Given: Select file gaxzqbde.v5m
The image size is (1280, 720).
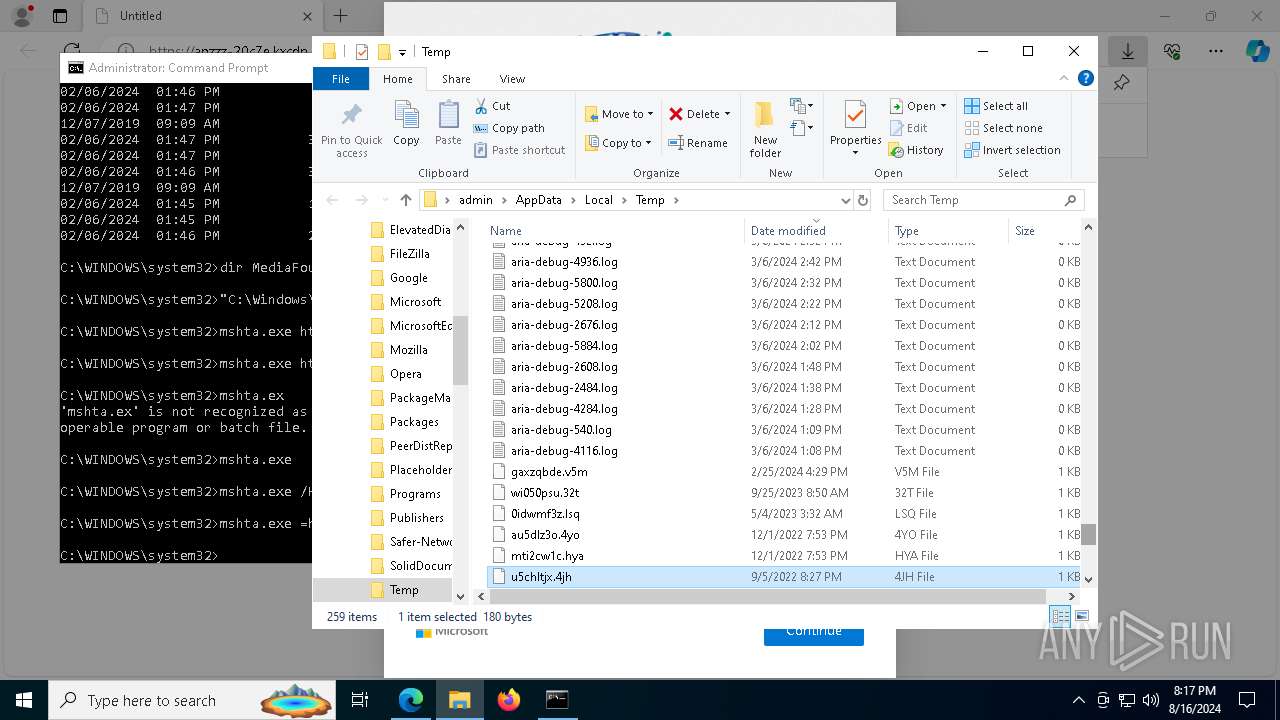Looking at the screenshot, I should pos(549,472).
